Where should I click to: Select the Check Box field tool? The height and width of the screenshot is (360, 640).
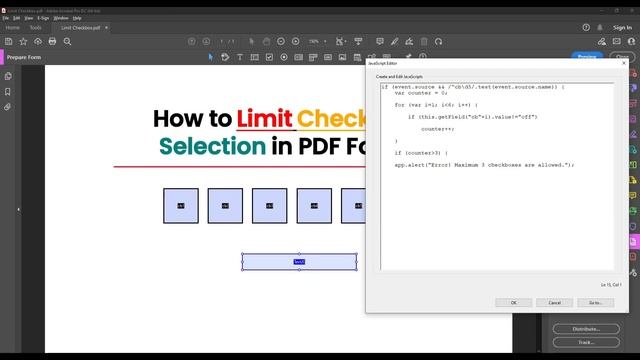pyautogui.click(x=269, y=58)
